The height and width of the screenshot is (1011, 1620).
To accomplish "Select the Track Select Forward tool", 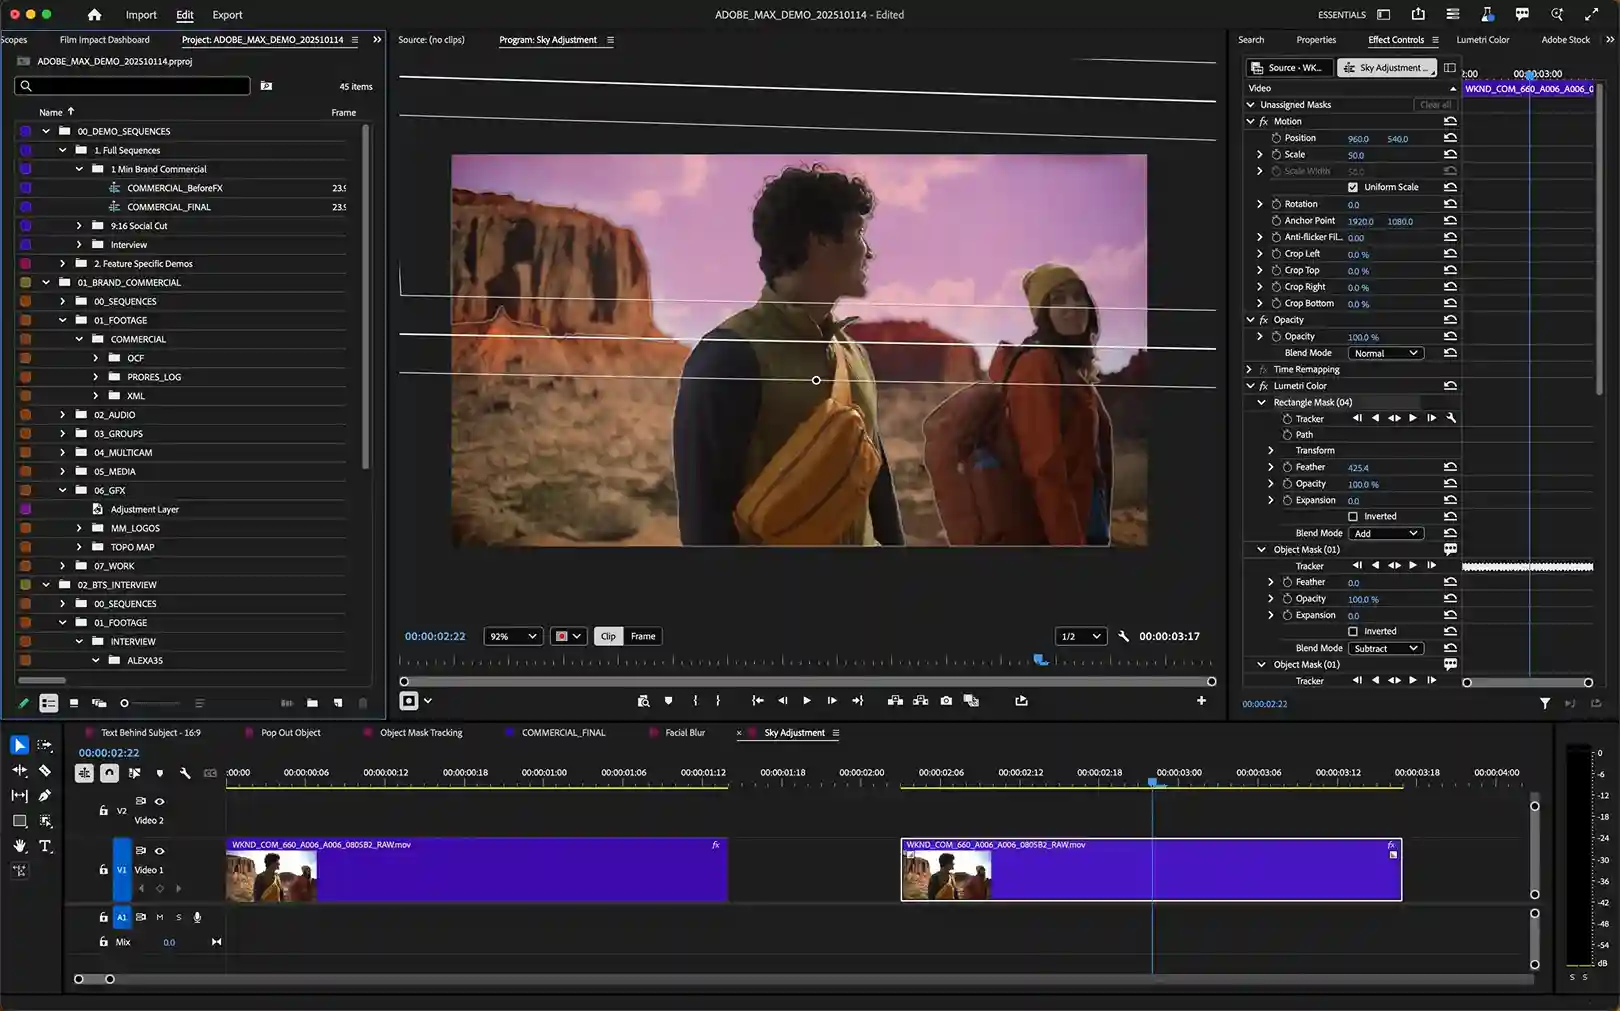I will [x=45, y=744].
